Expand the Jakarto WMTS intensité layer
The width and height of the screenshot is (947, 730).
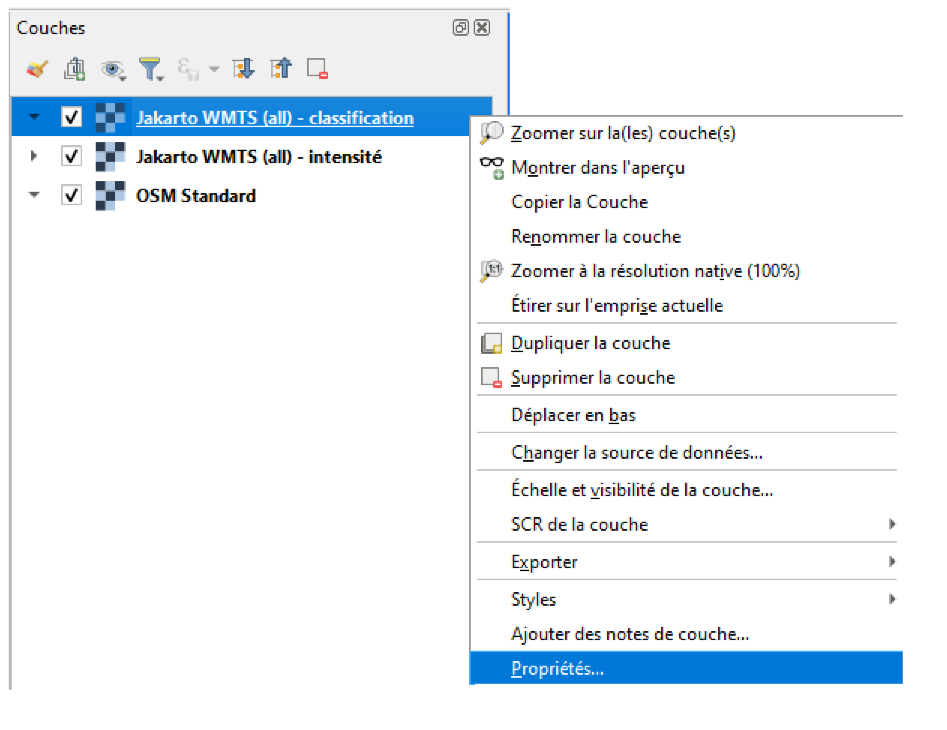click(x=35, y=157)
